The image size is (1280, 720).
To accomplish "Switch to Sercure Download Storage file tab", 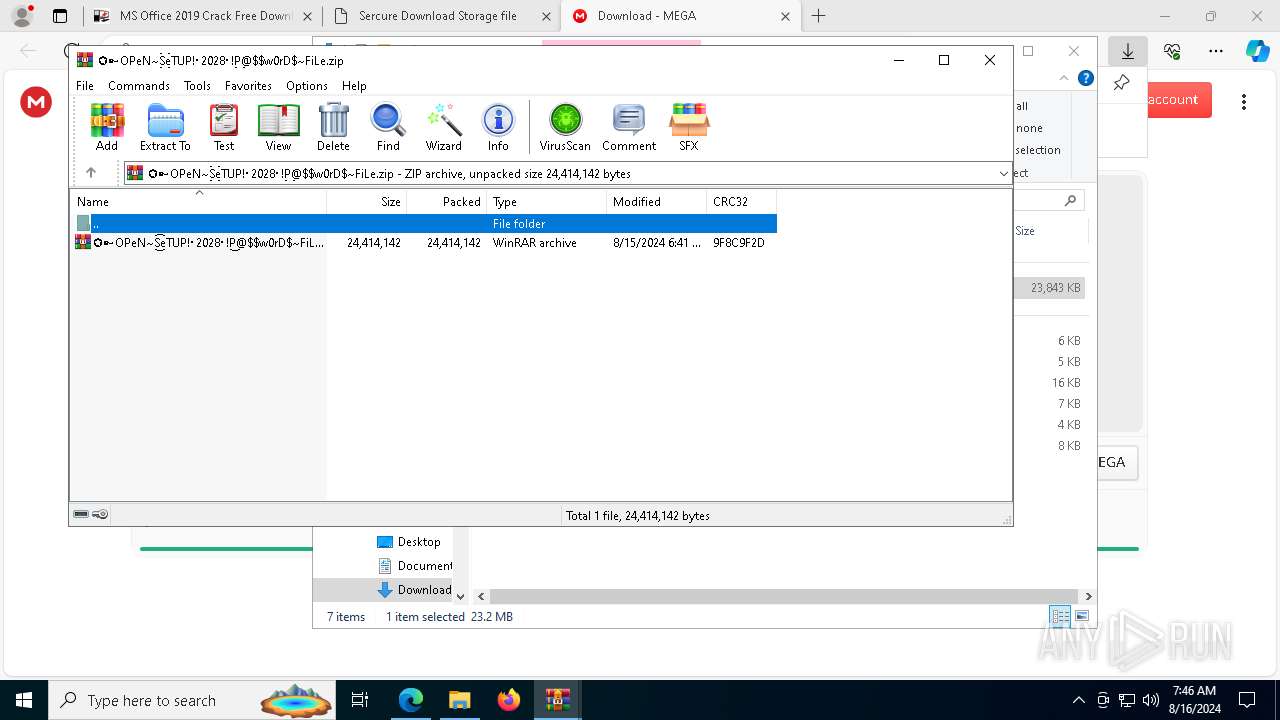I will click(x=442, y=16).
